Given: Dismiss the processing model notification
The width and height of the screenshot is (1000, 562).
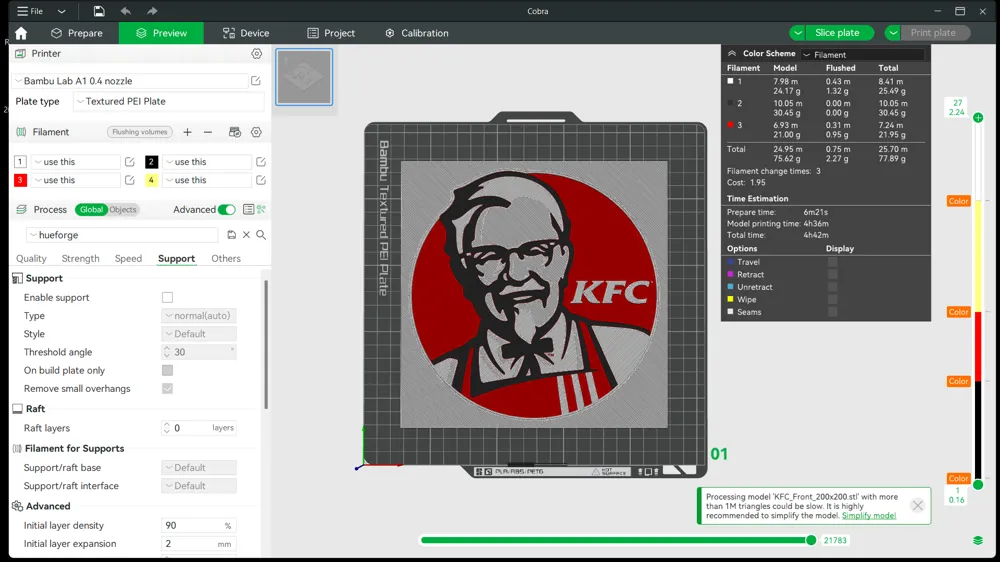Looking at the screenshot, I should tap(917, 505).
